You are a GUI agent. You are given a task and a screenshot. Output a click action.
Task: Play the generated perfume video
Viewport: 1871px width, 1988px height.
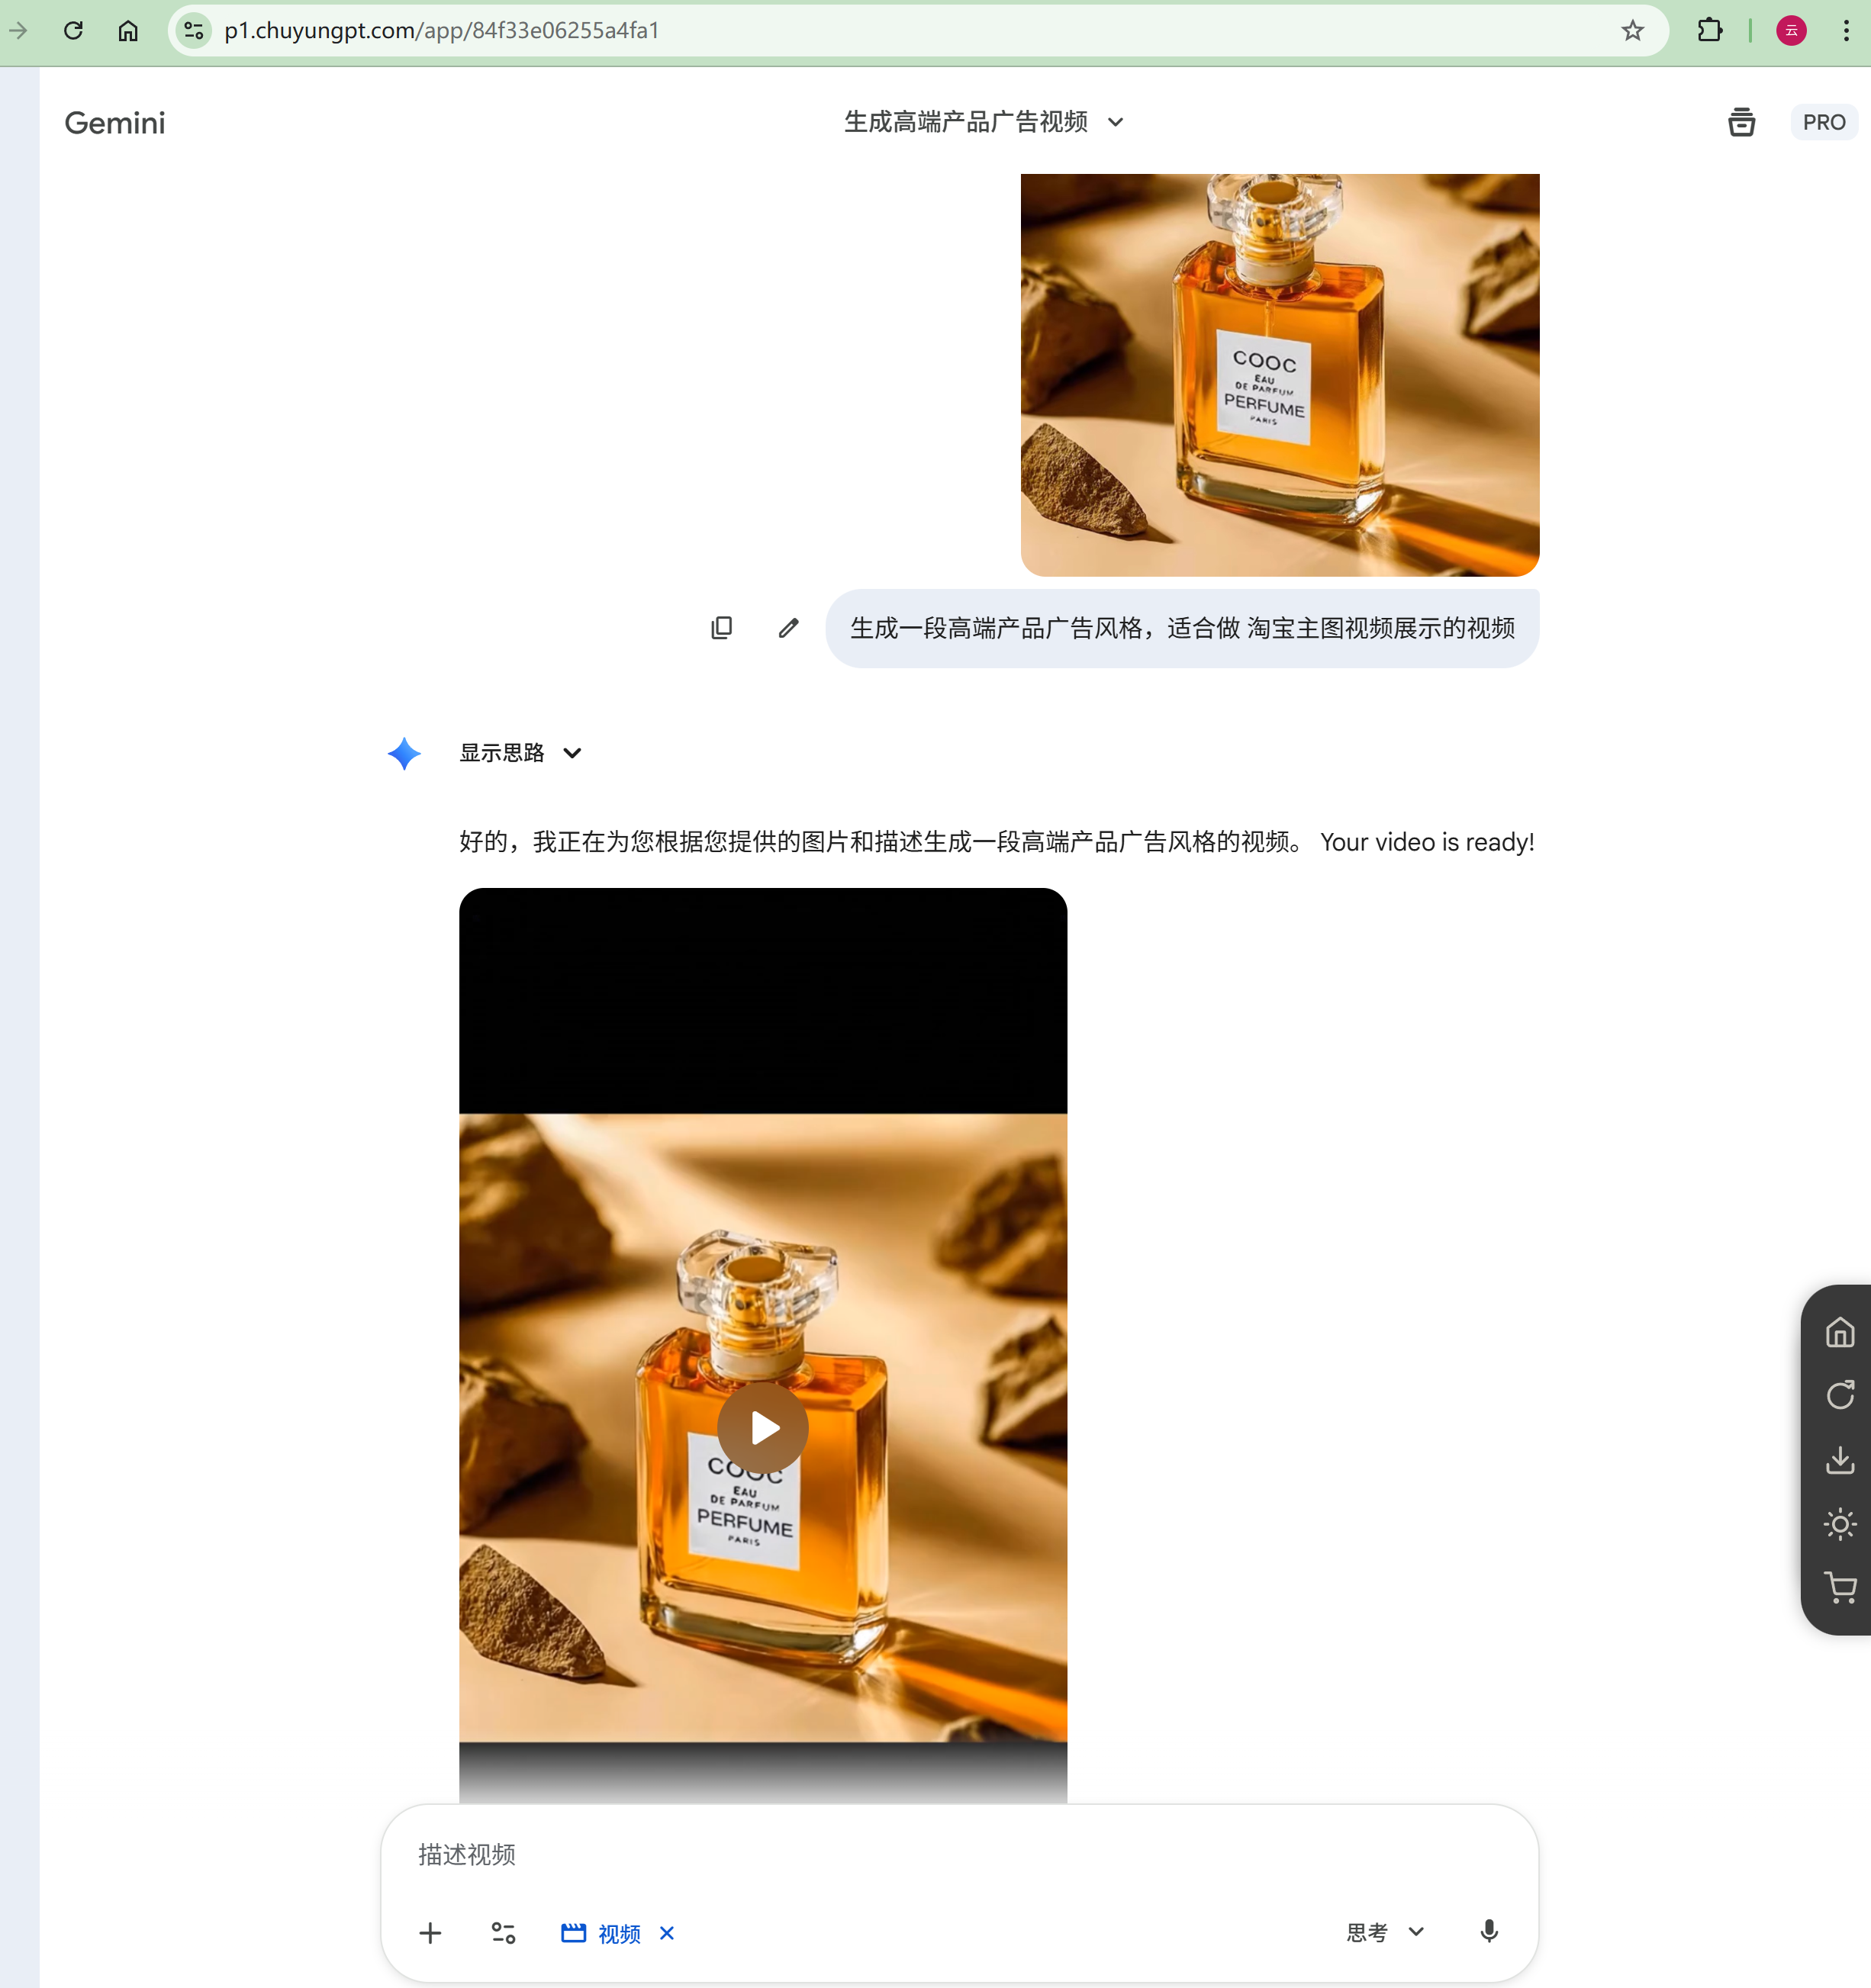[763, 1427]
